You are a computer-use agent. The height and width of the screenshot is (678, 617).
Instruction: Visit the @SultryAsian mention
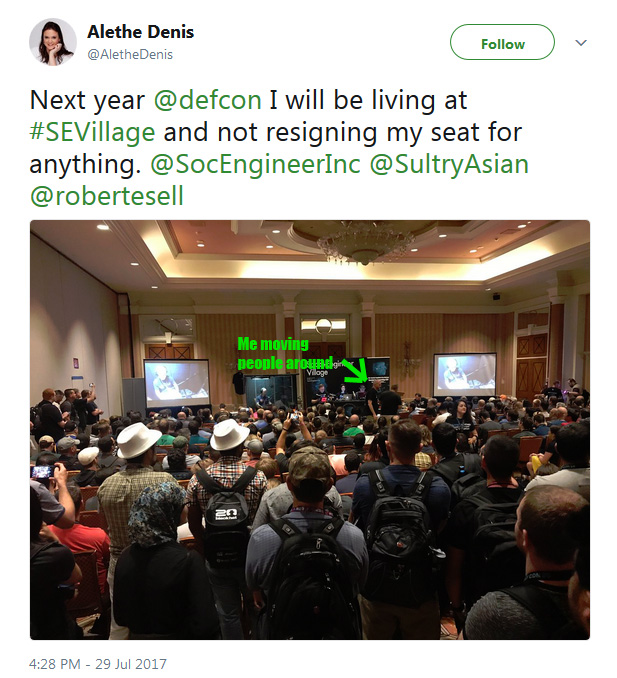click(449, 164)
